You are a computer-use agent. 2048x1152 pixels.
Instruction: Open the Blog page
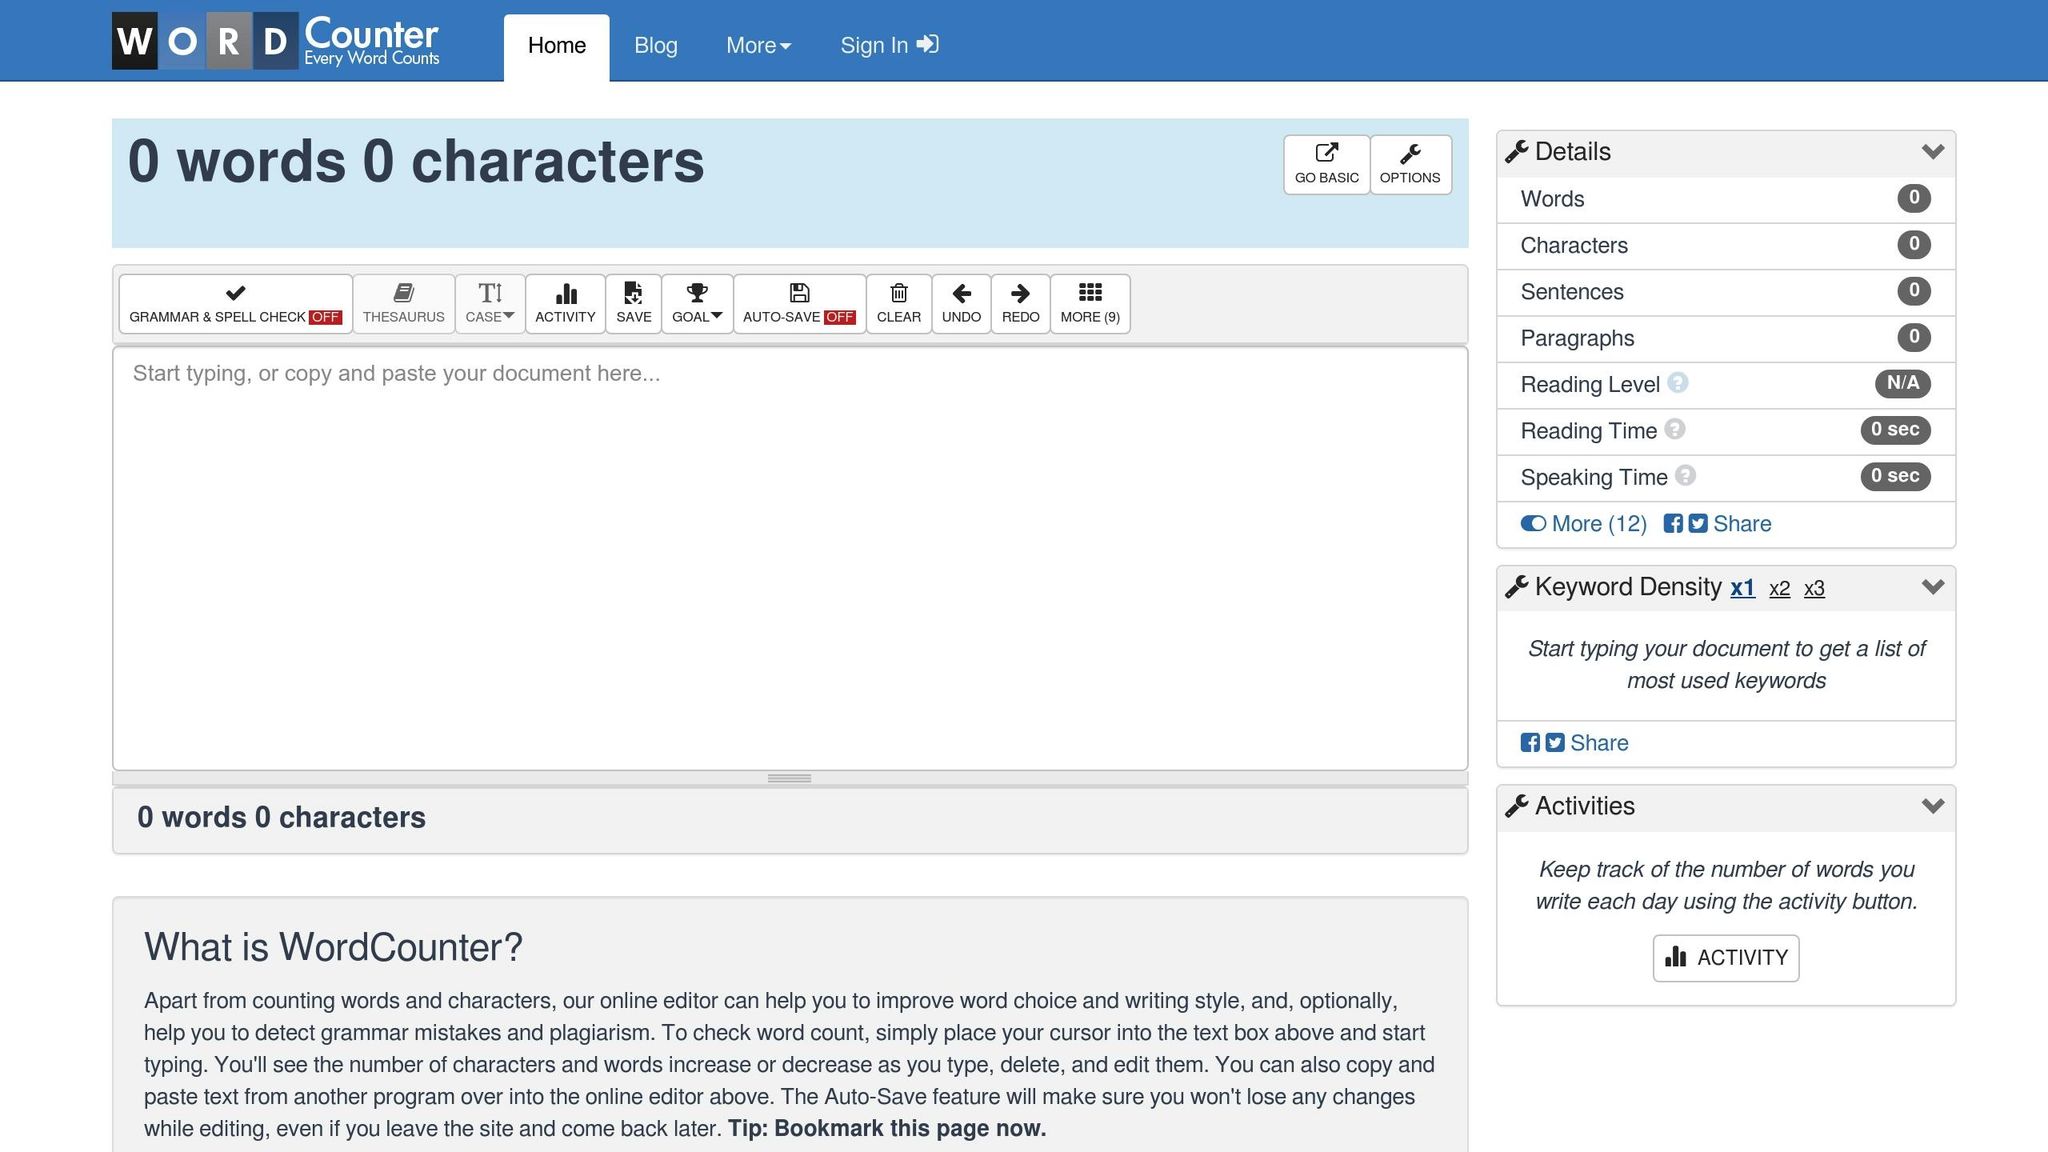click(656, 45)
